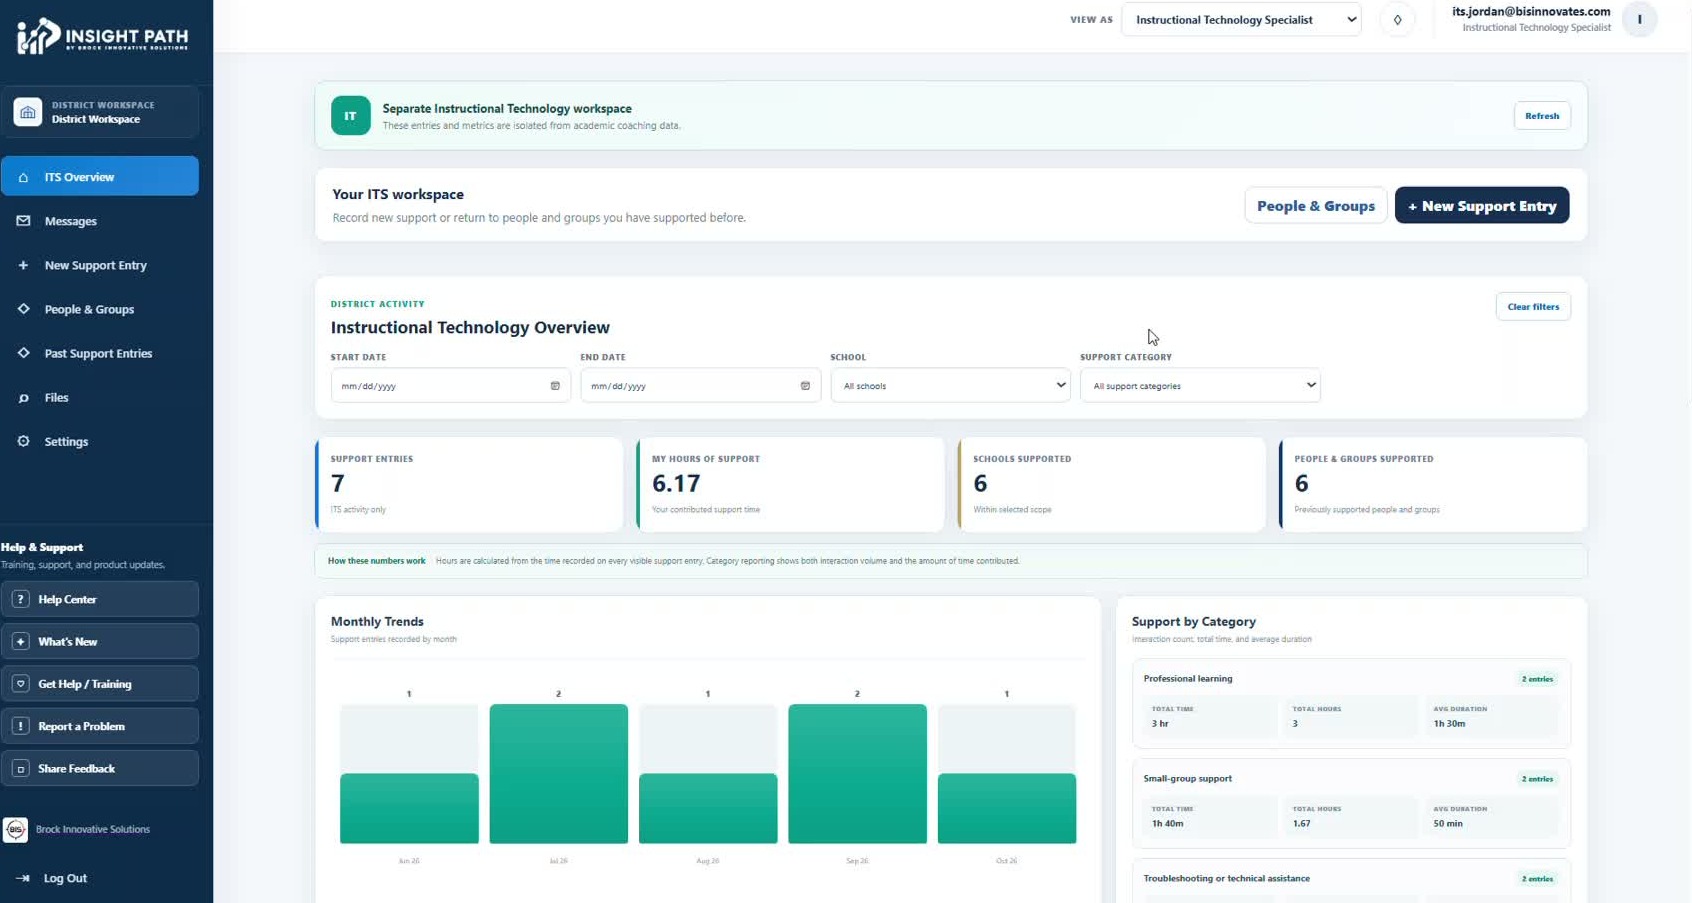Navigate to Files in the sidebar
Image resolution: width=1692 pixels, height=903 pixels.
coord(100,397)
